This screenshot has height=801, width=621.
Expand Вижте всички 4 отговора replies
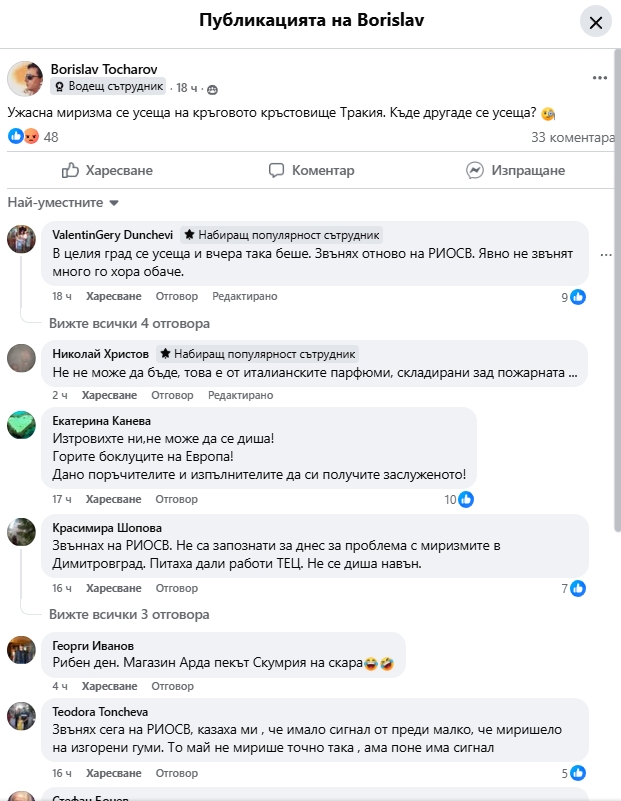[129, 324]
